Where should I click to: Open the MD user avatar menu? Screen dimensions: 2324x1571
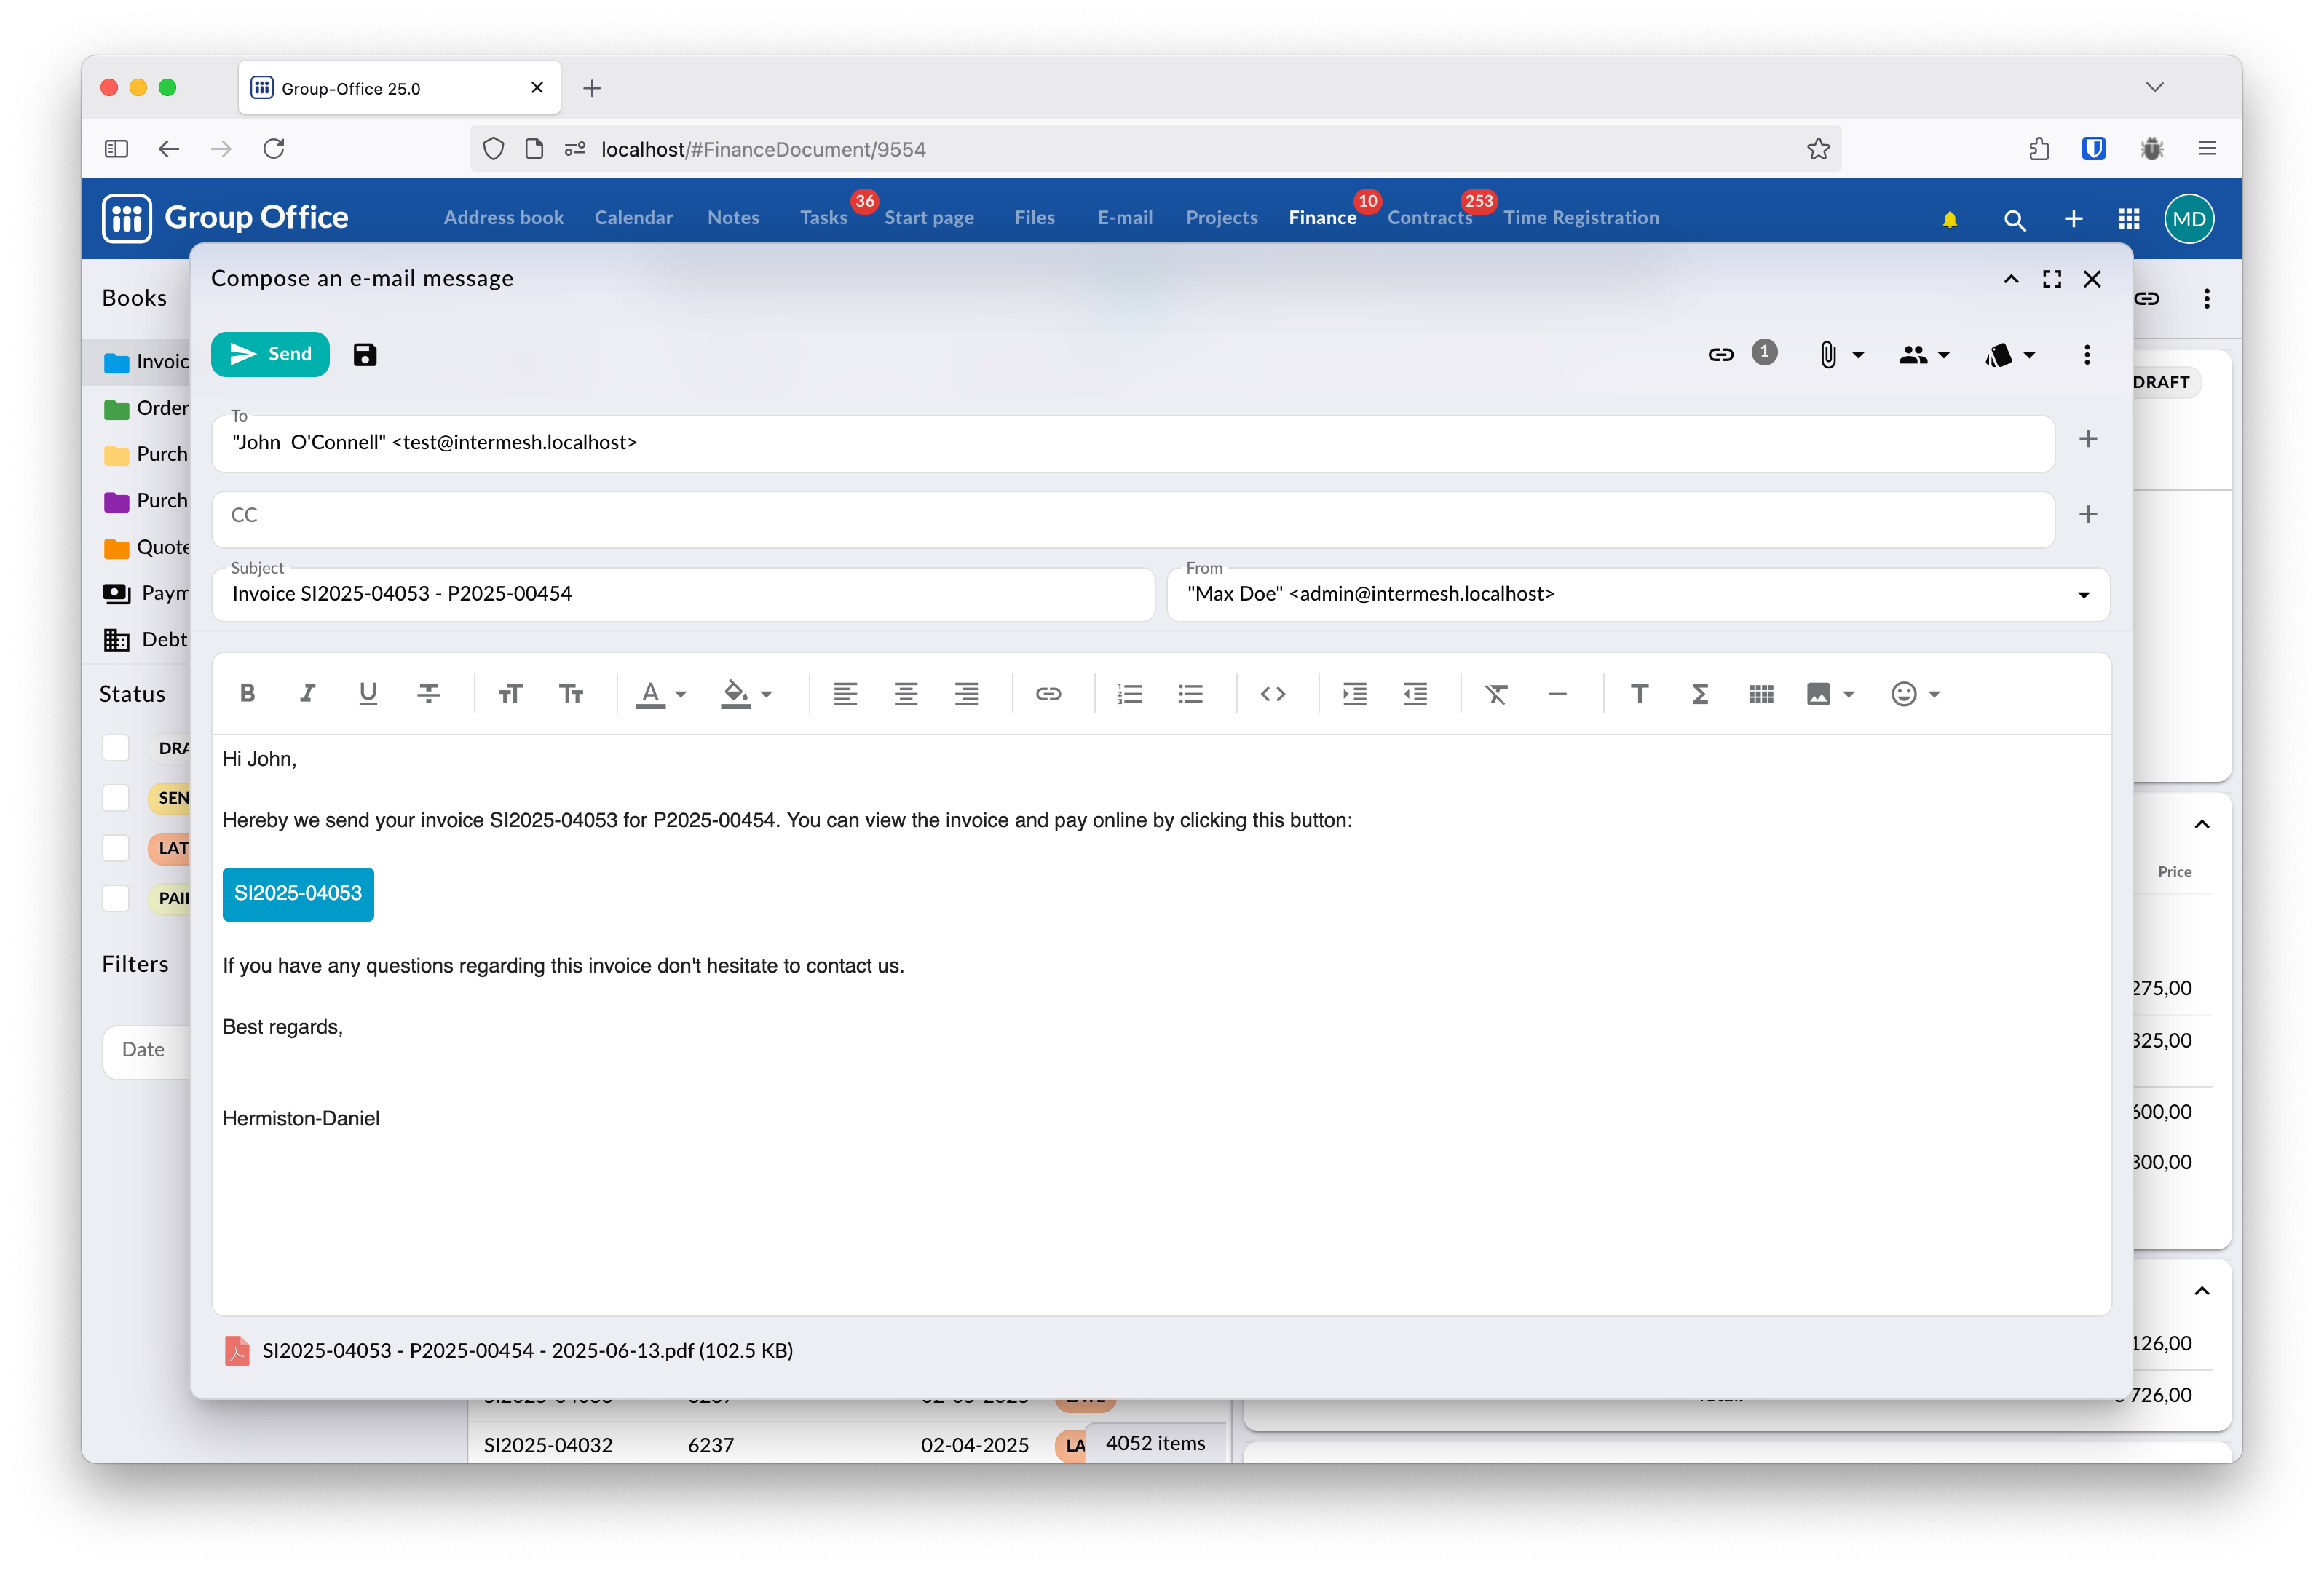pyautogui.click(x=2189, y=218)
